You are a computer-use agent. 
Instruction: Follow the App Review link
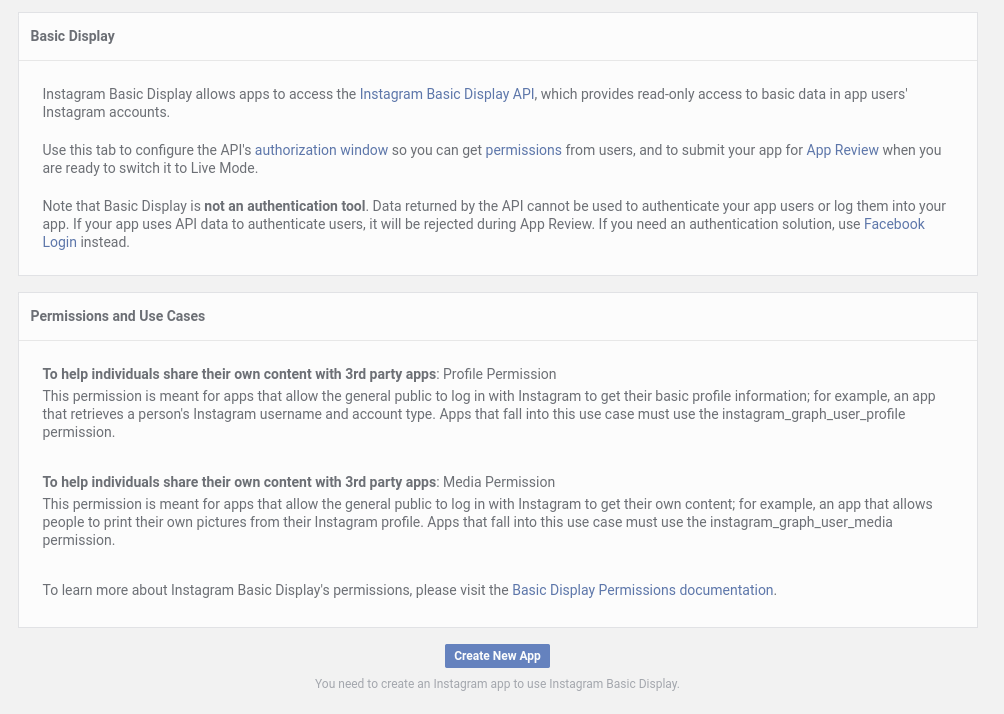click(x=842, y=150)
